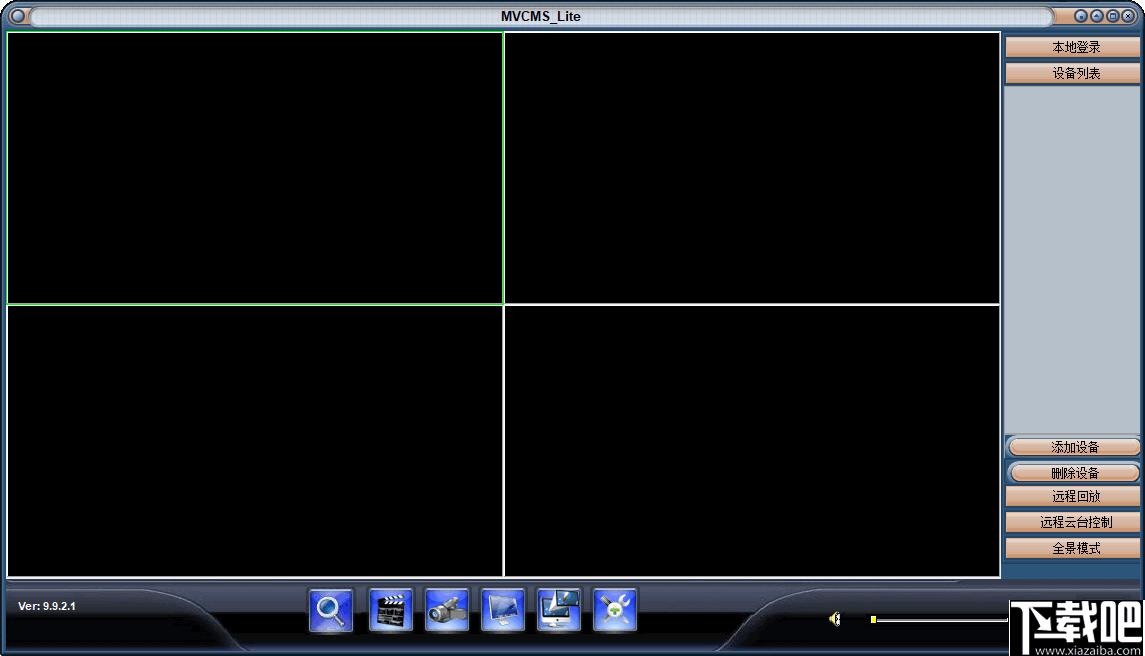Select the single monitor display icon
Viewport: 1145px width, 656px height.
point(503,610)
